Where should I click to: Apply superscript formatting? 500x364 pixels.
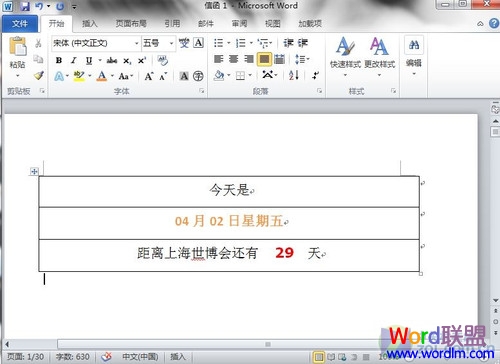tap(142, 60)
